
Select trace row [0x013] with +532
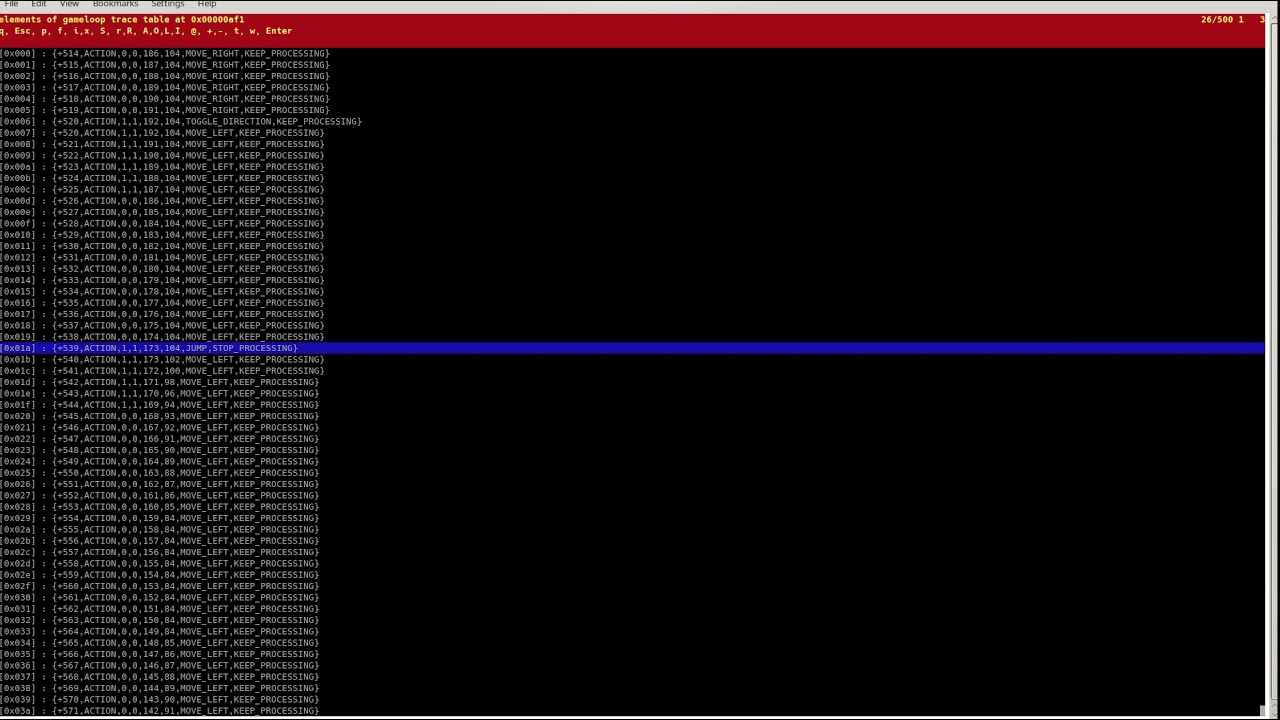pyautogui.click(x=162, y=269)
